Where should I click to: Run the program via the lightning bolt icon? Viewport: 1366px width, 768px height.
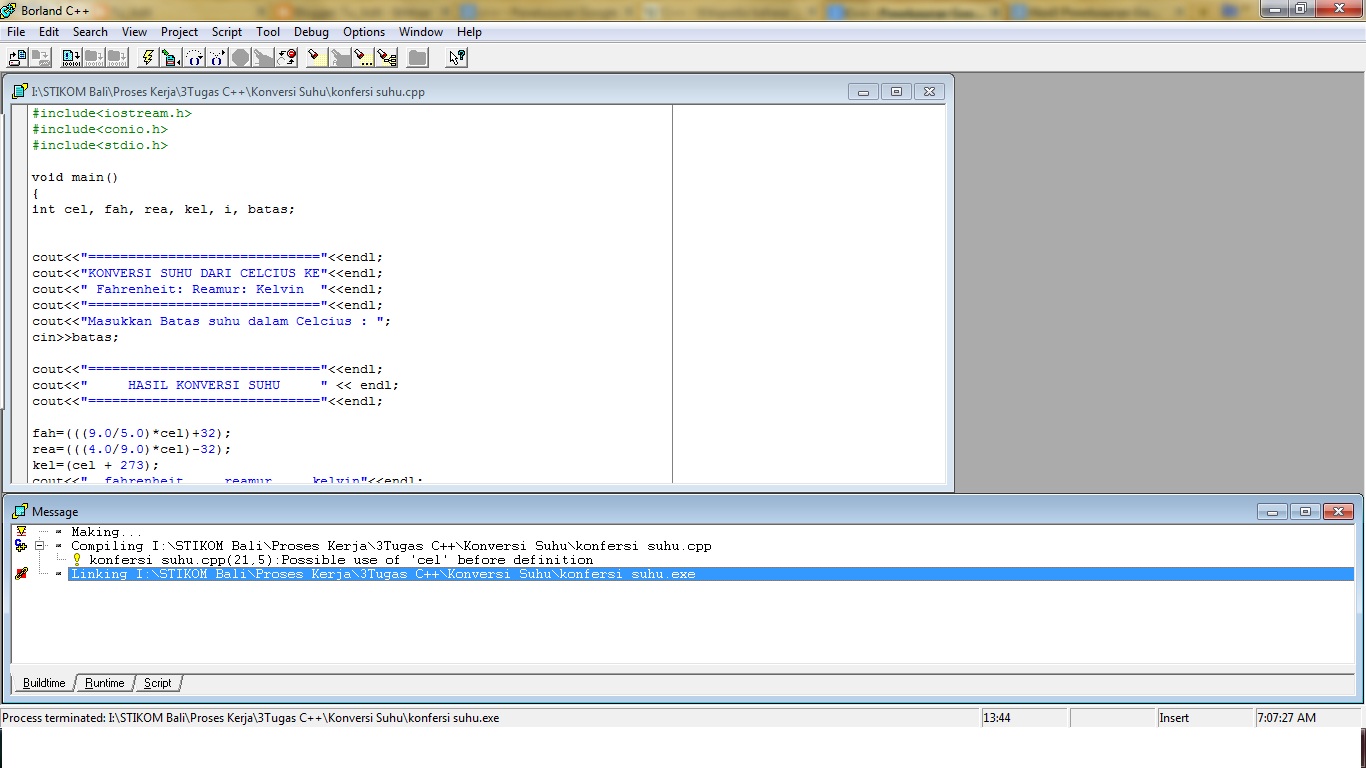tap(147, 57)
